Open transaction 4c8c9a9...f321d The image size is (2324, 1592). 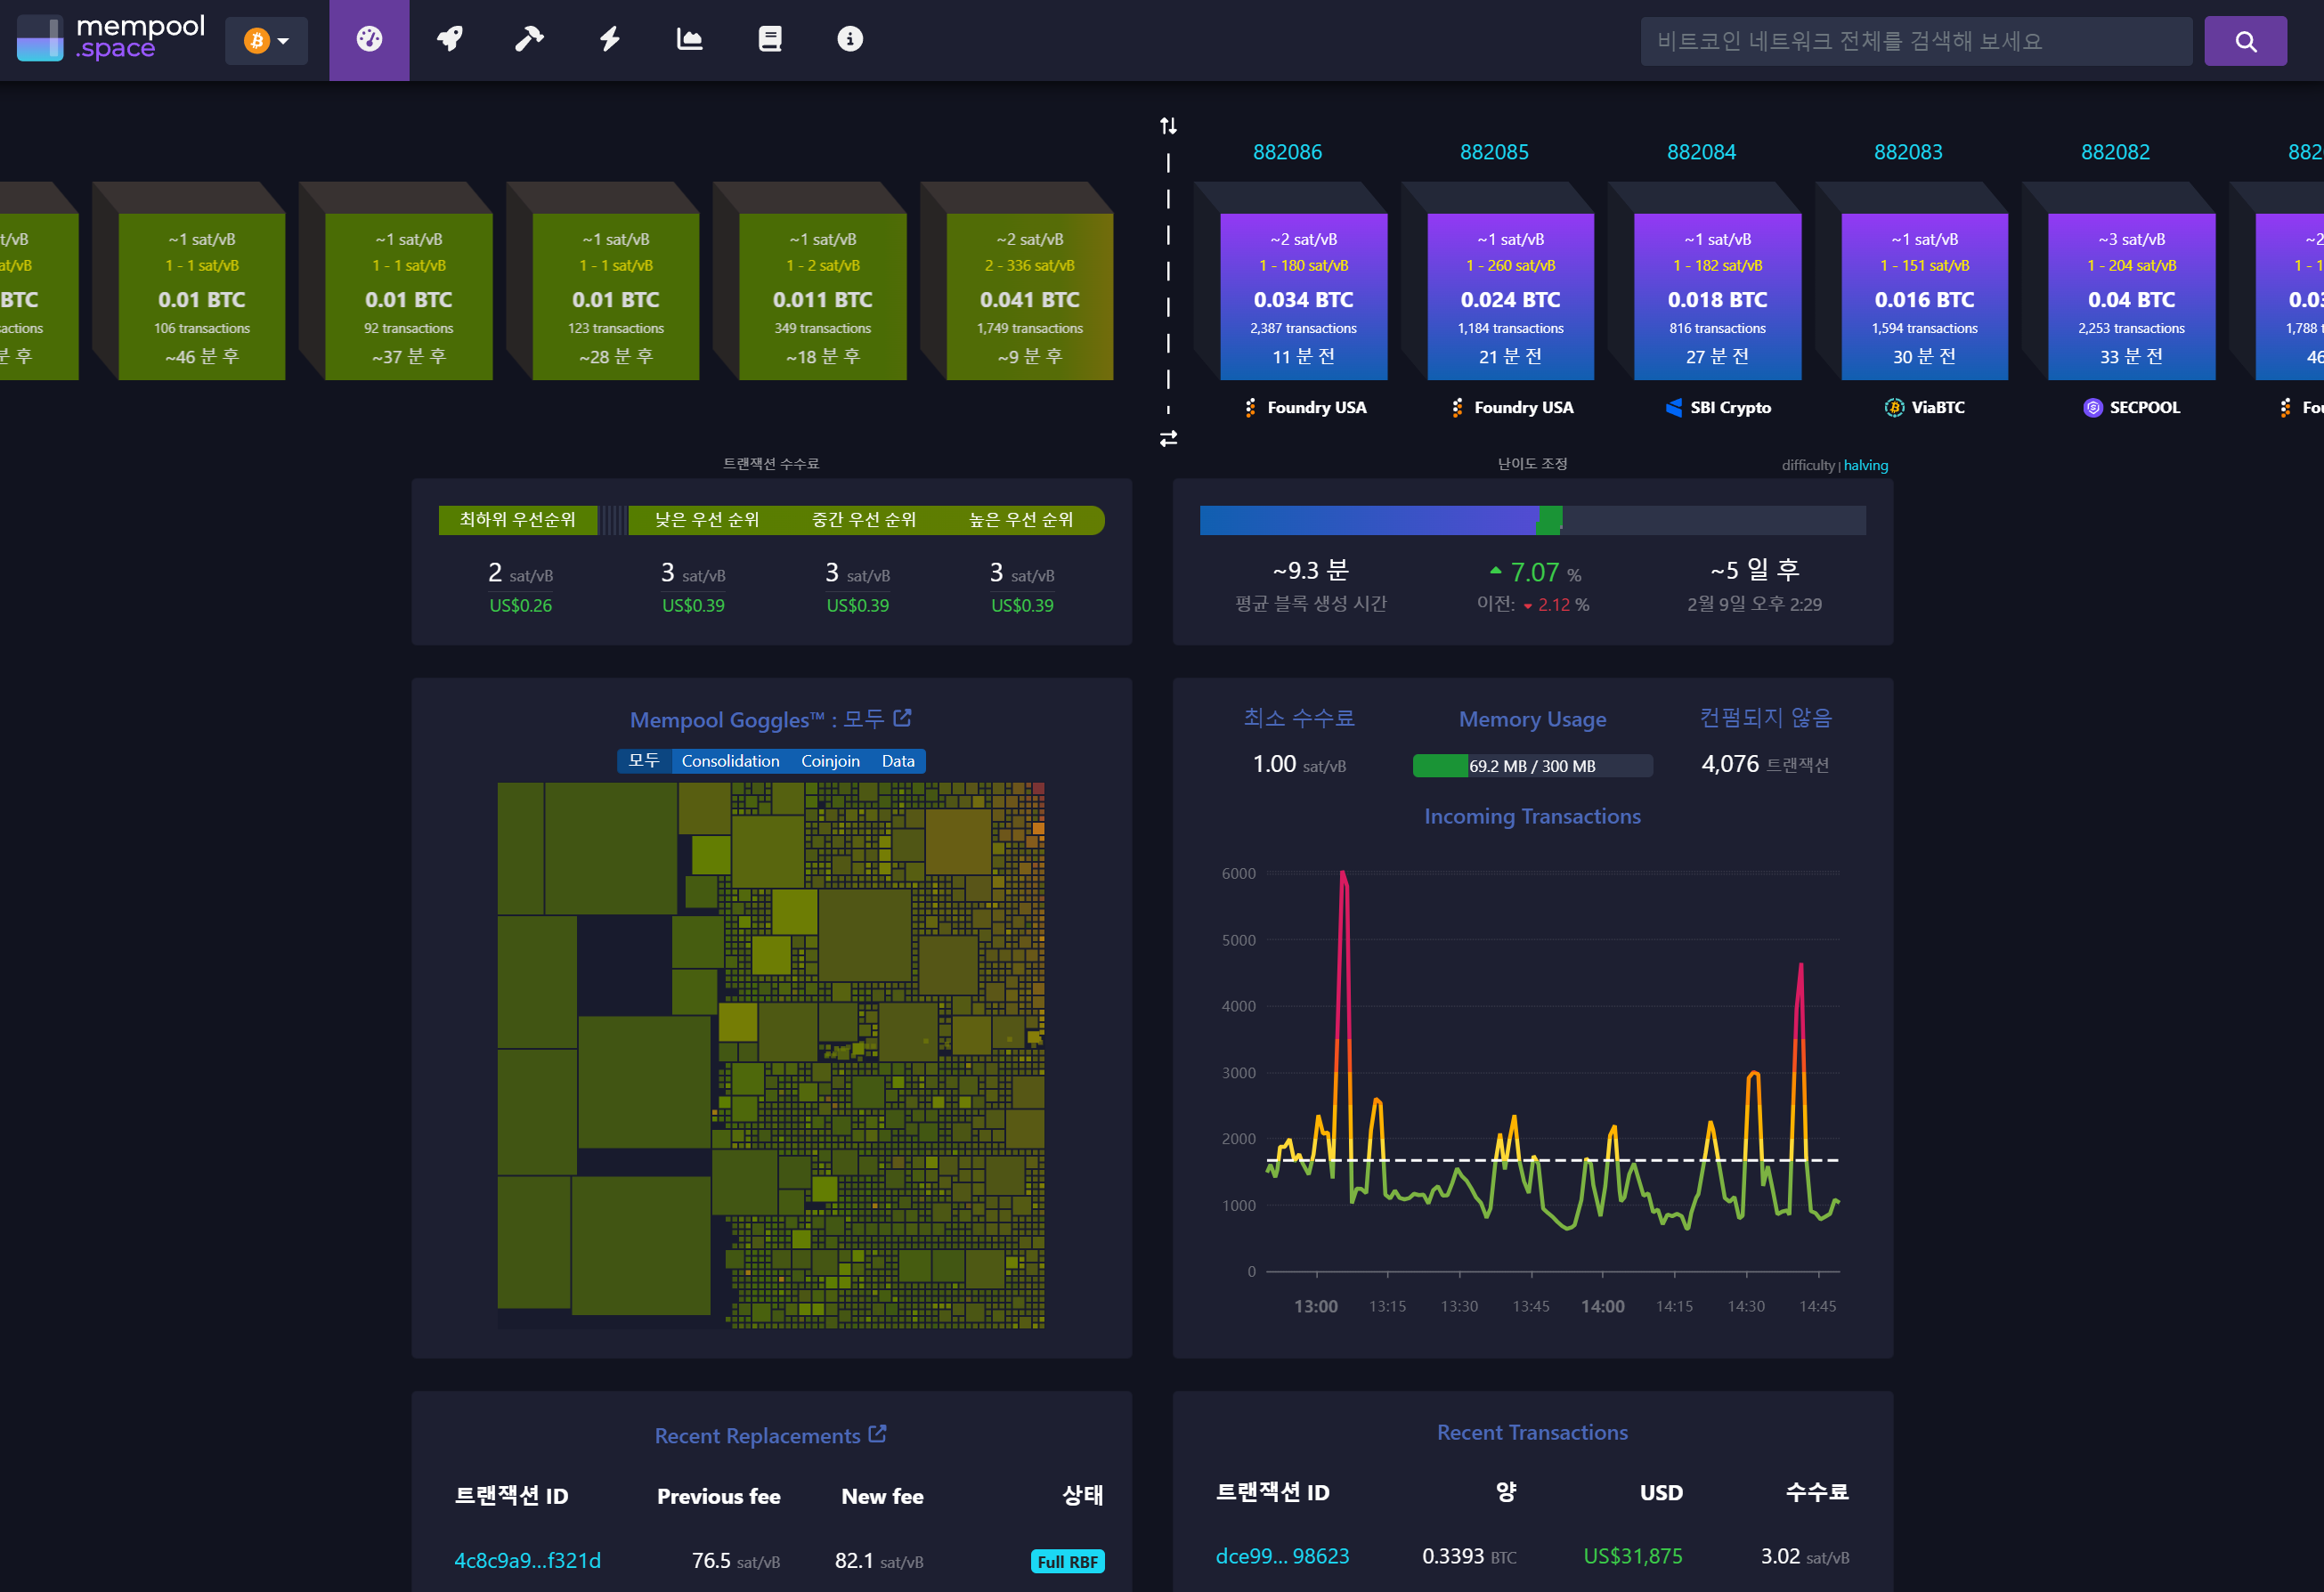527,1560
